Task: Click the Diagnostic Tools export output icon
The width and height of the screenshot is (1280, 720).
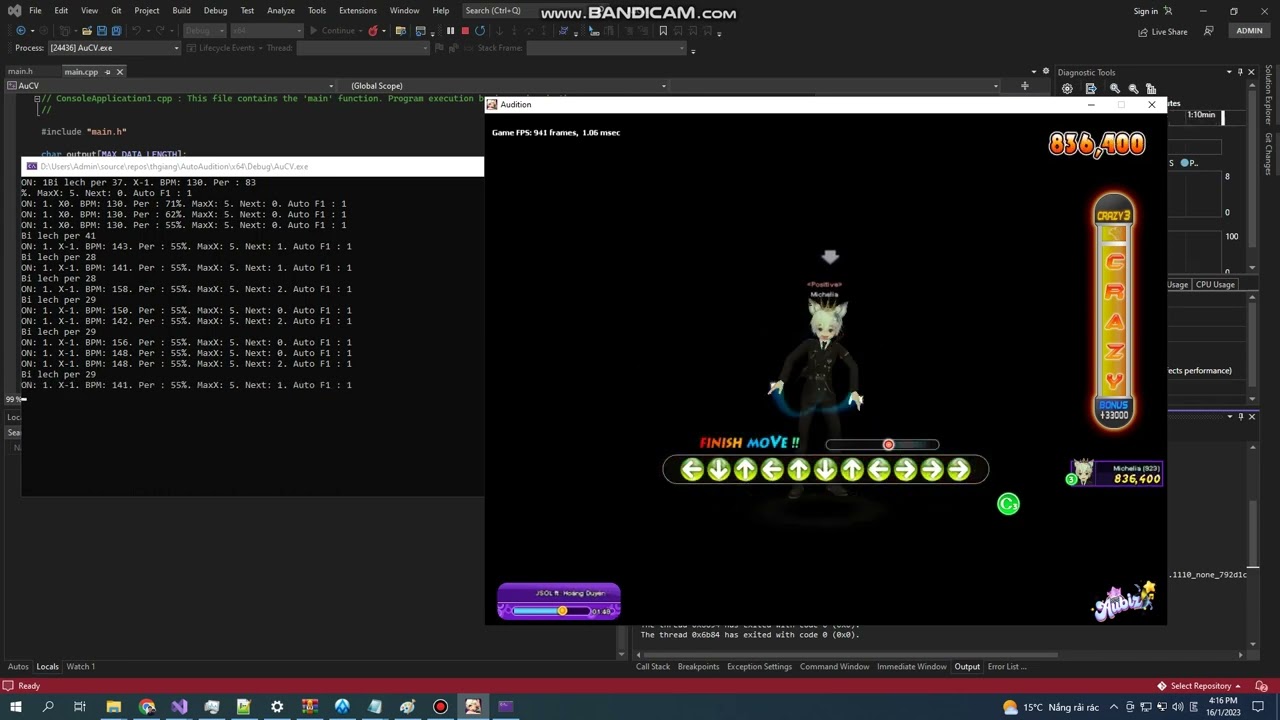Action: pos(1091,88)
